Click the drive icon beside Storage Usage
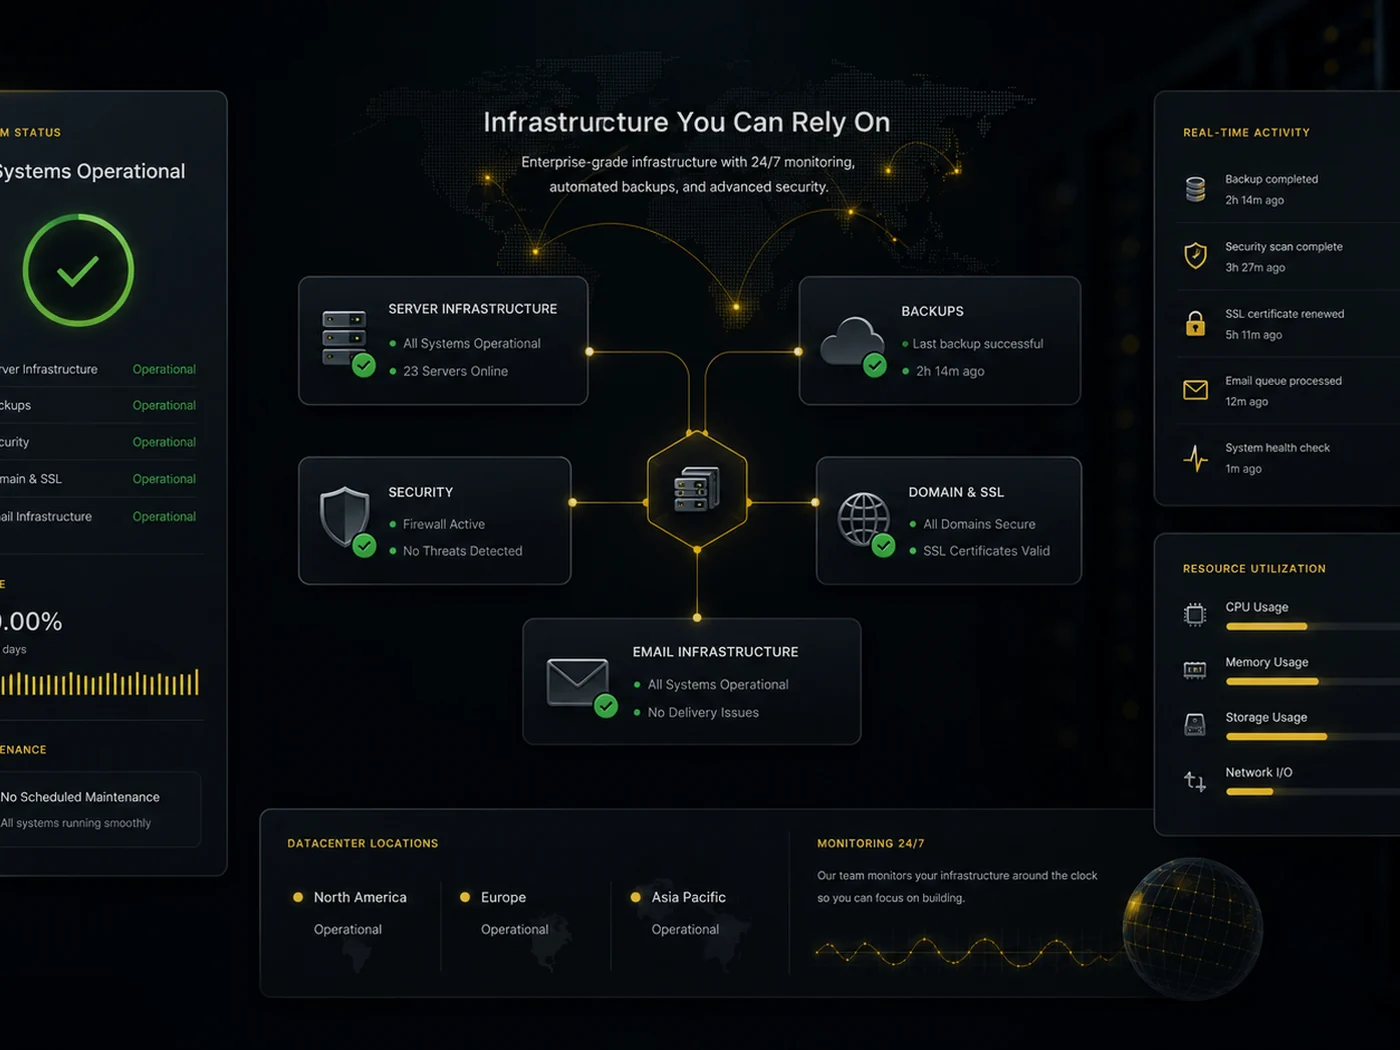1400x1050 pixels. coord(1195,725)
